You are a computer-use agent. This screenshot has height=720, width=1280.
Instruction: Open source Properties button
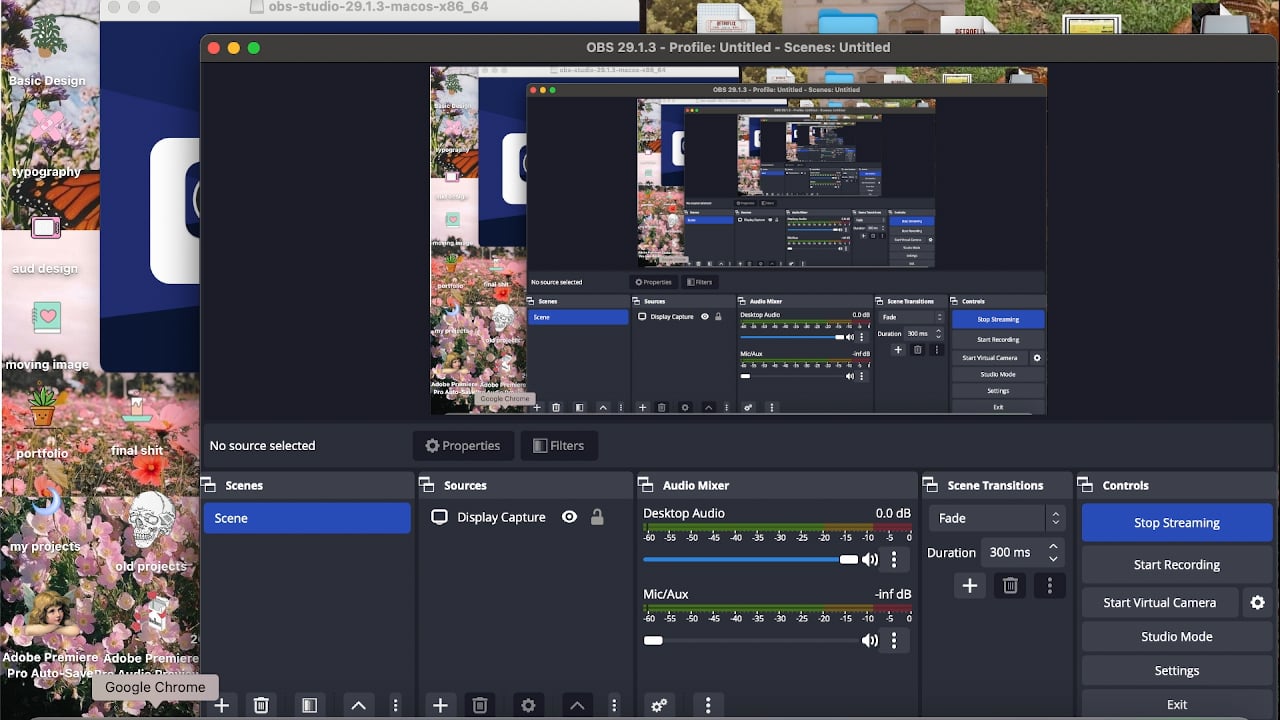(x=463, y=446)
